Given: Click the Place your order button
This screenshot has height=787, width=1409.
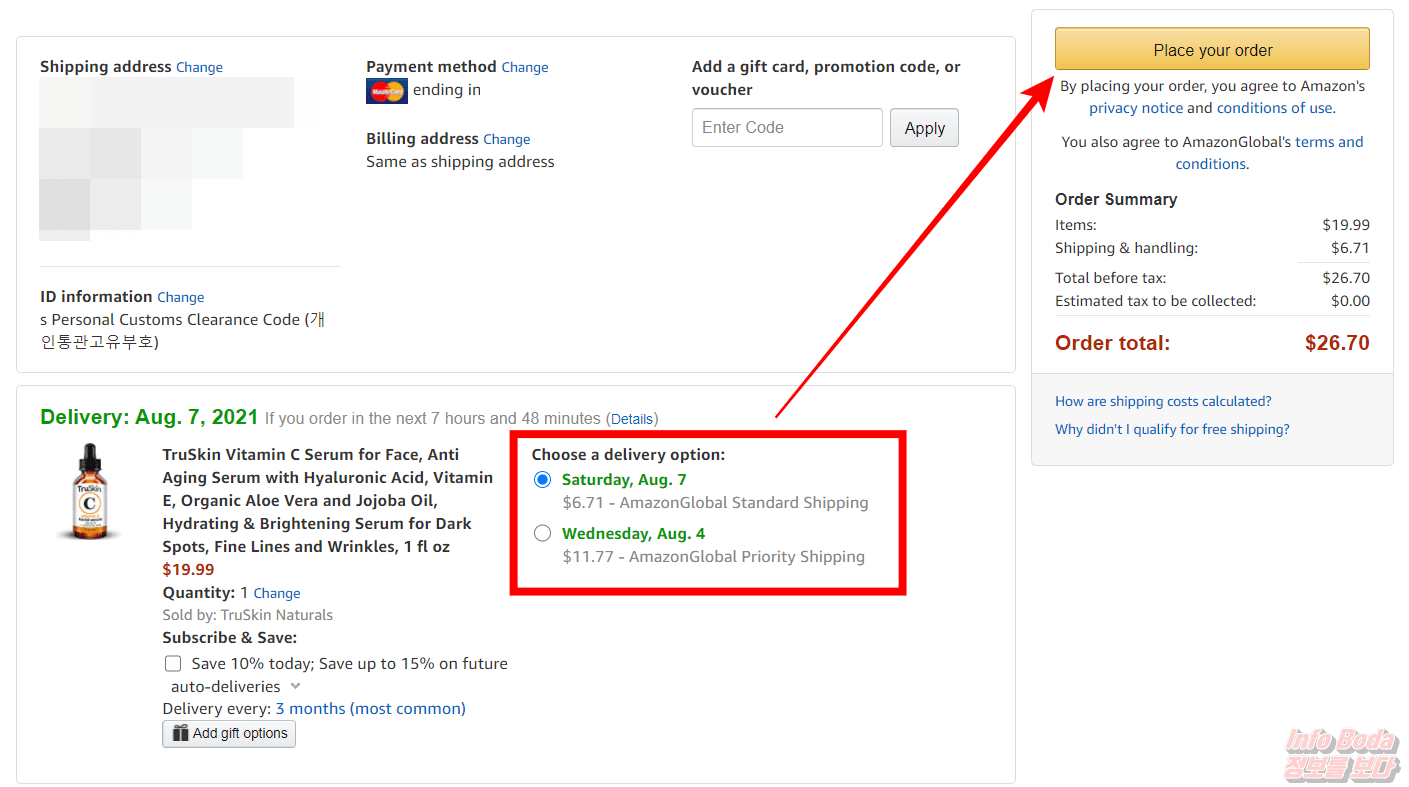Looking at the screenshot, I should (1212, 50).
